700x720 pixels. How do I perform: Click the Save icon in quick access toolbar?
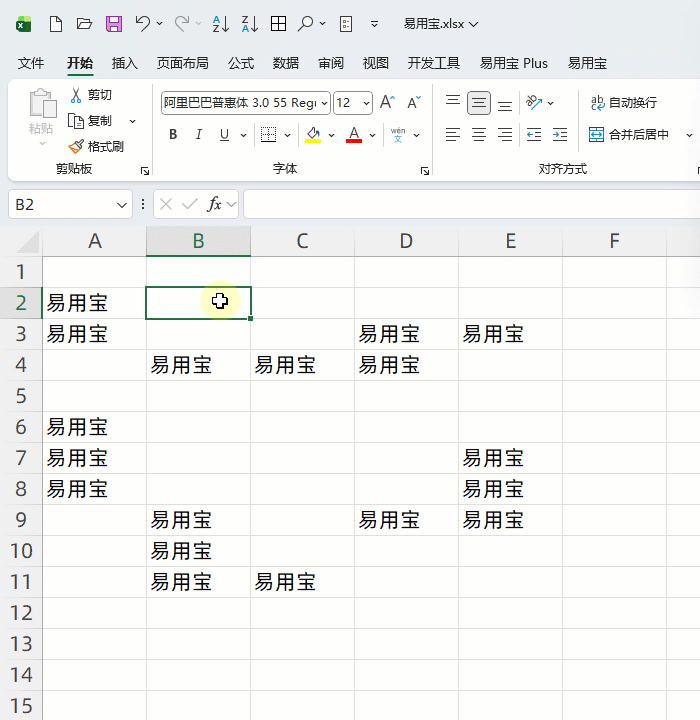click(x=113, y=24)
